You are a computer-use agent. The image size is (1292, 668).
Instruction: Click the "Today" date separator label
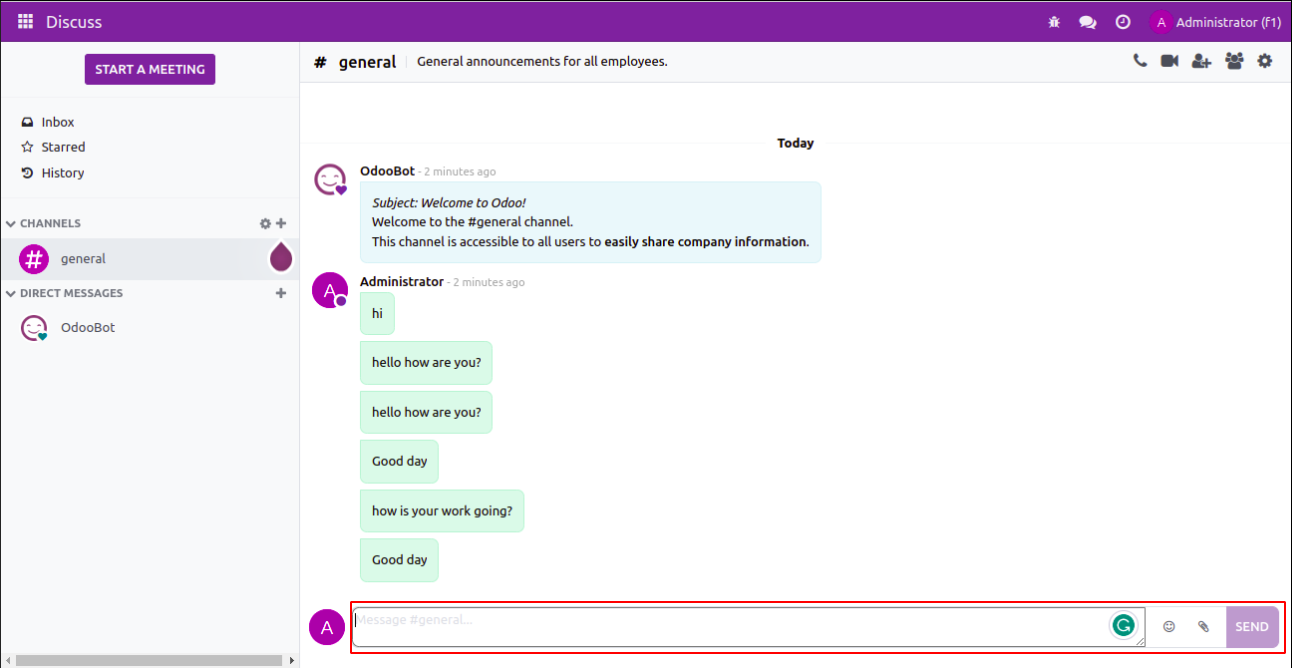[796, 143]
